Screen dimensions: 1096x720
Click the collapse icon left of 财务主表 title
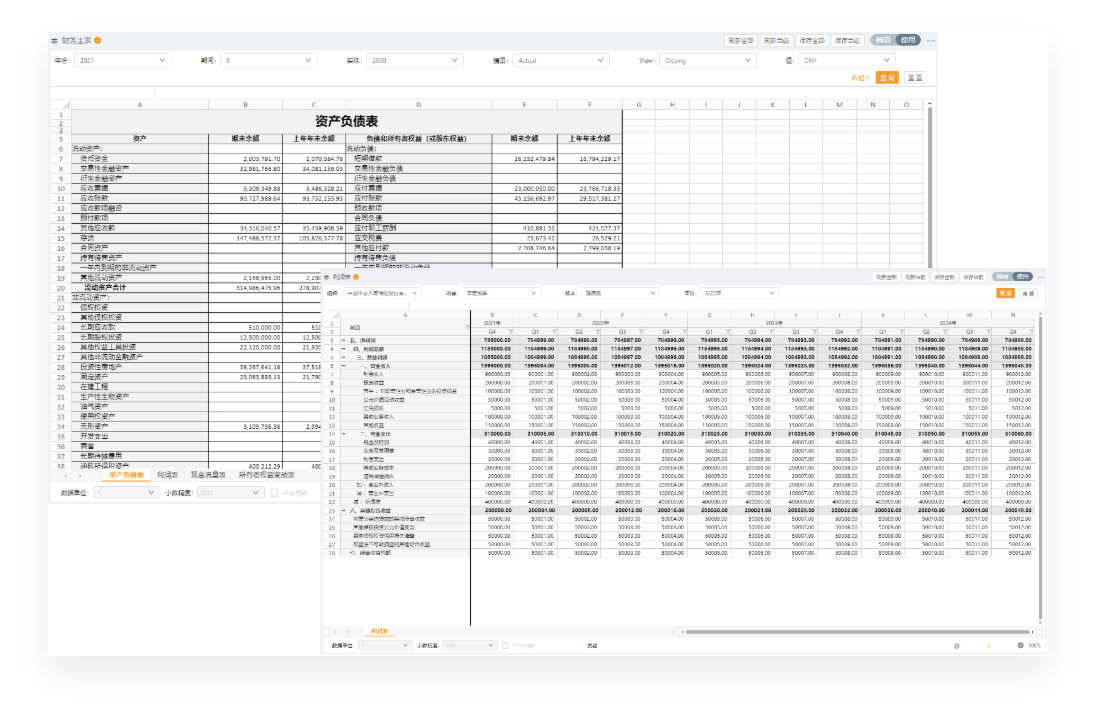point(55,41)
